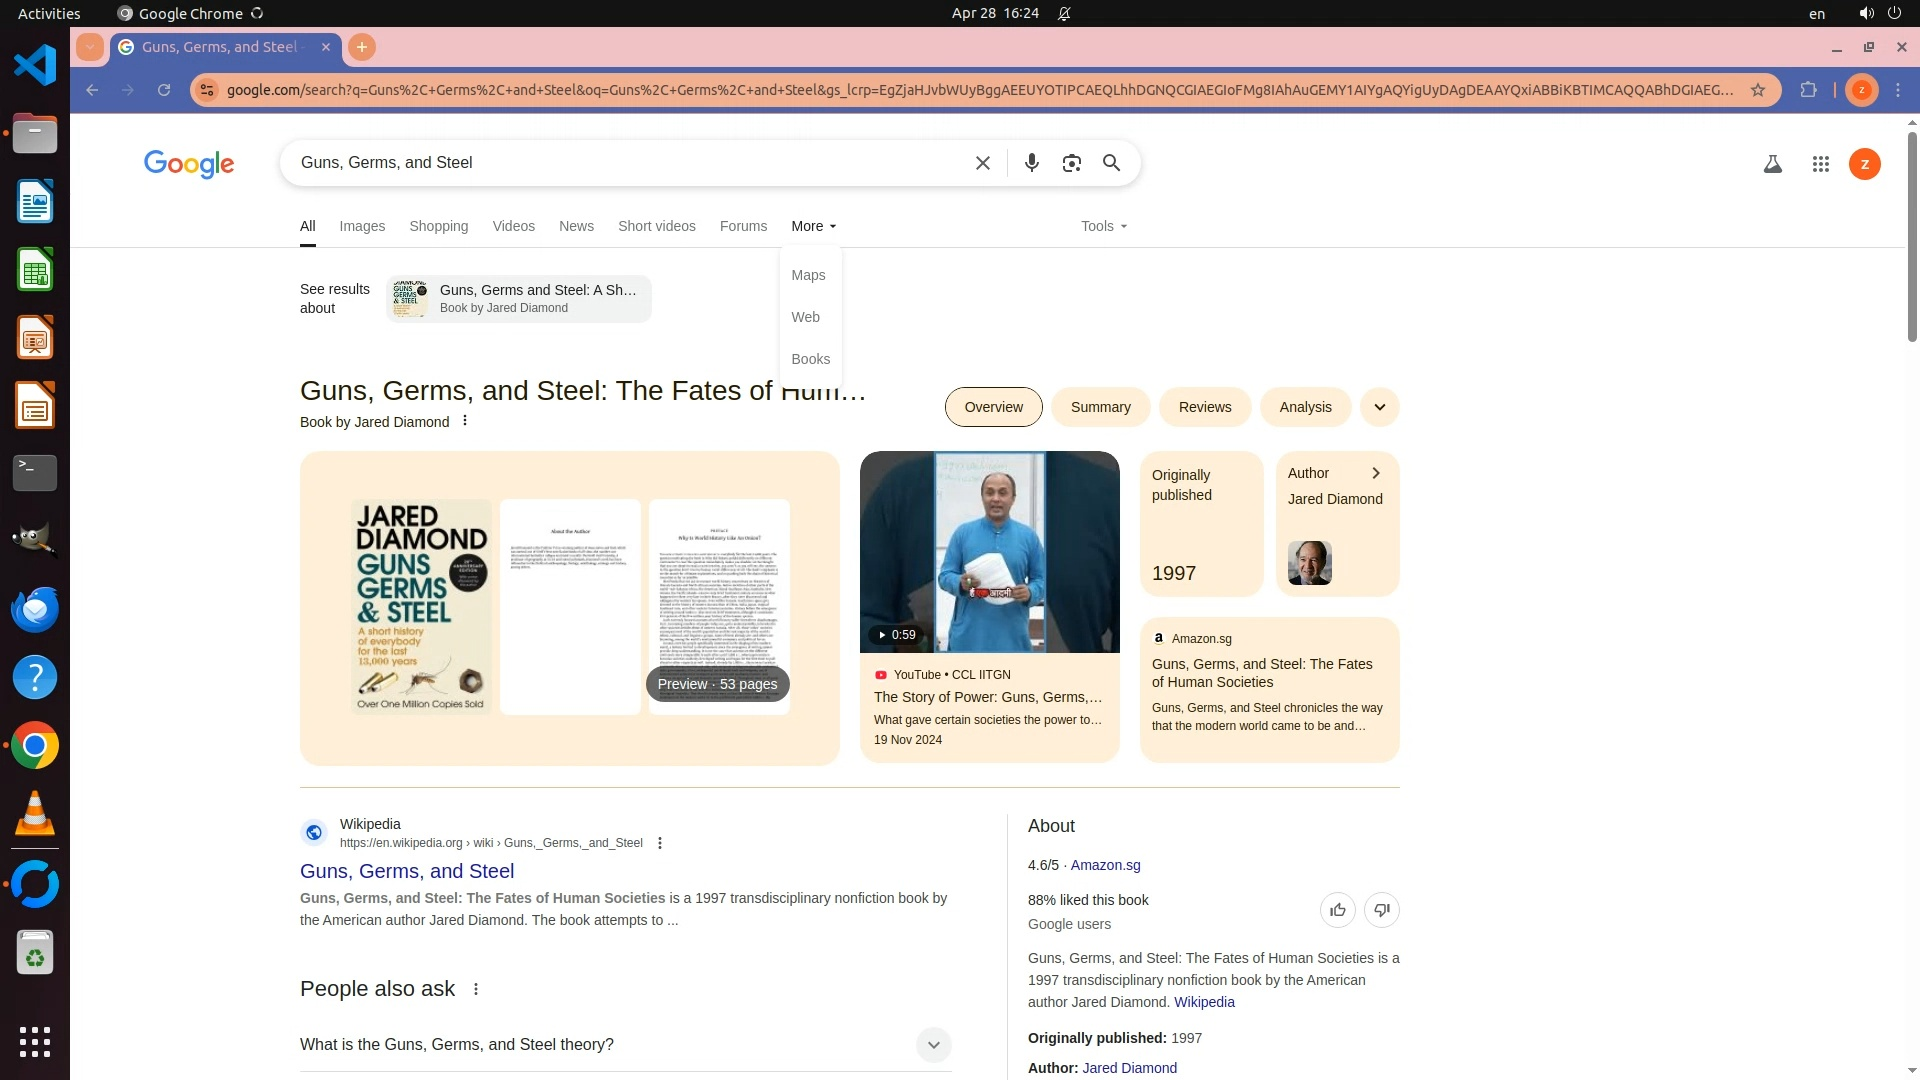Dislike this book with thumbs down
This screenshot has width=1920, height=1080.
(x=1381, y=910)
